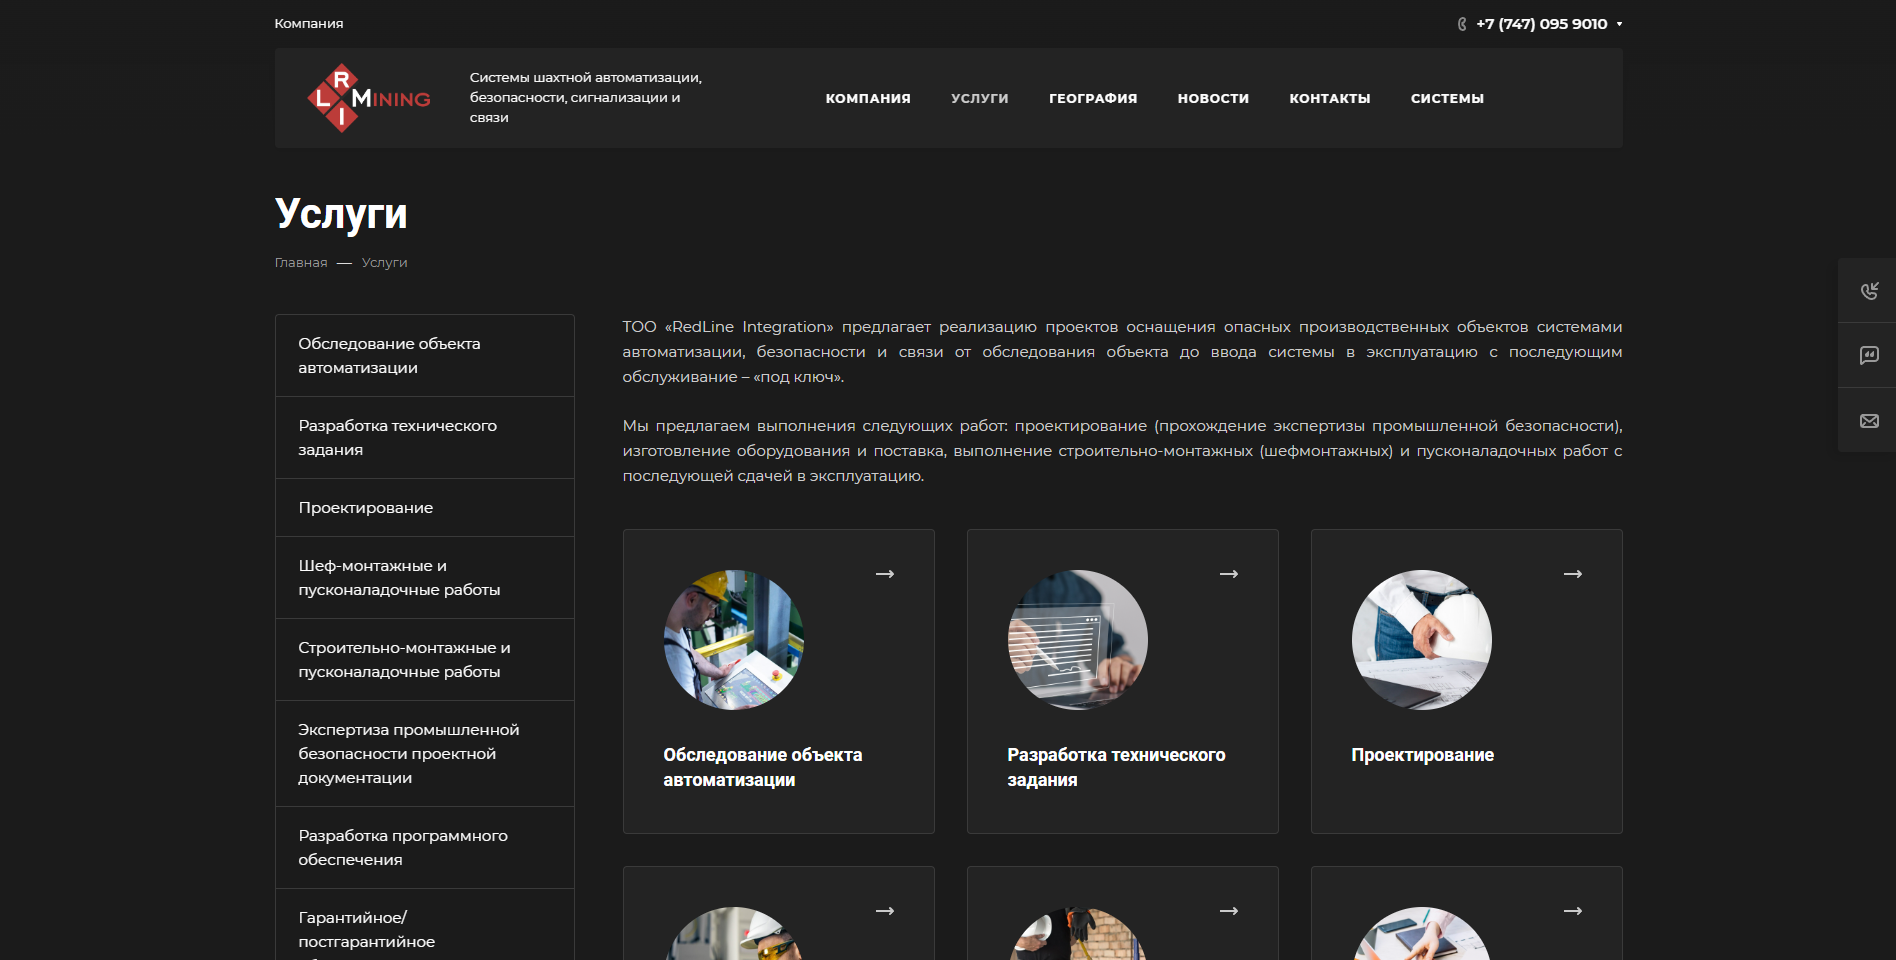1896x960 pixels.
Task: Open engineer thumbnail on Обследование card
Action: [x=734, y=640]
